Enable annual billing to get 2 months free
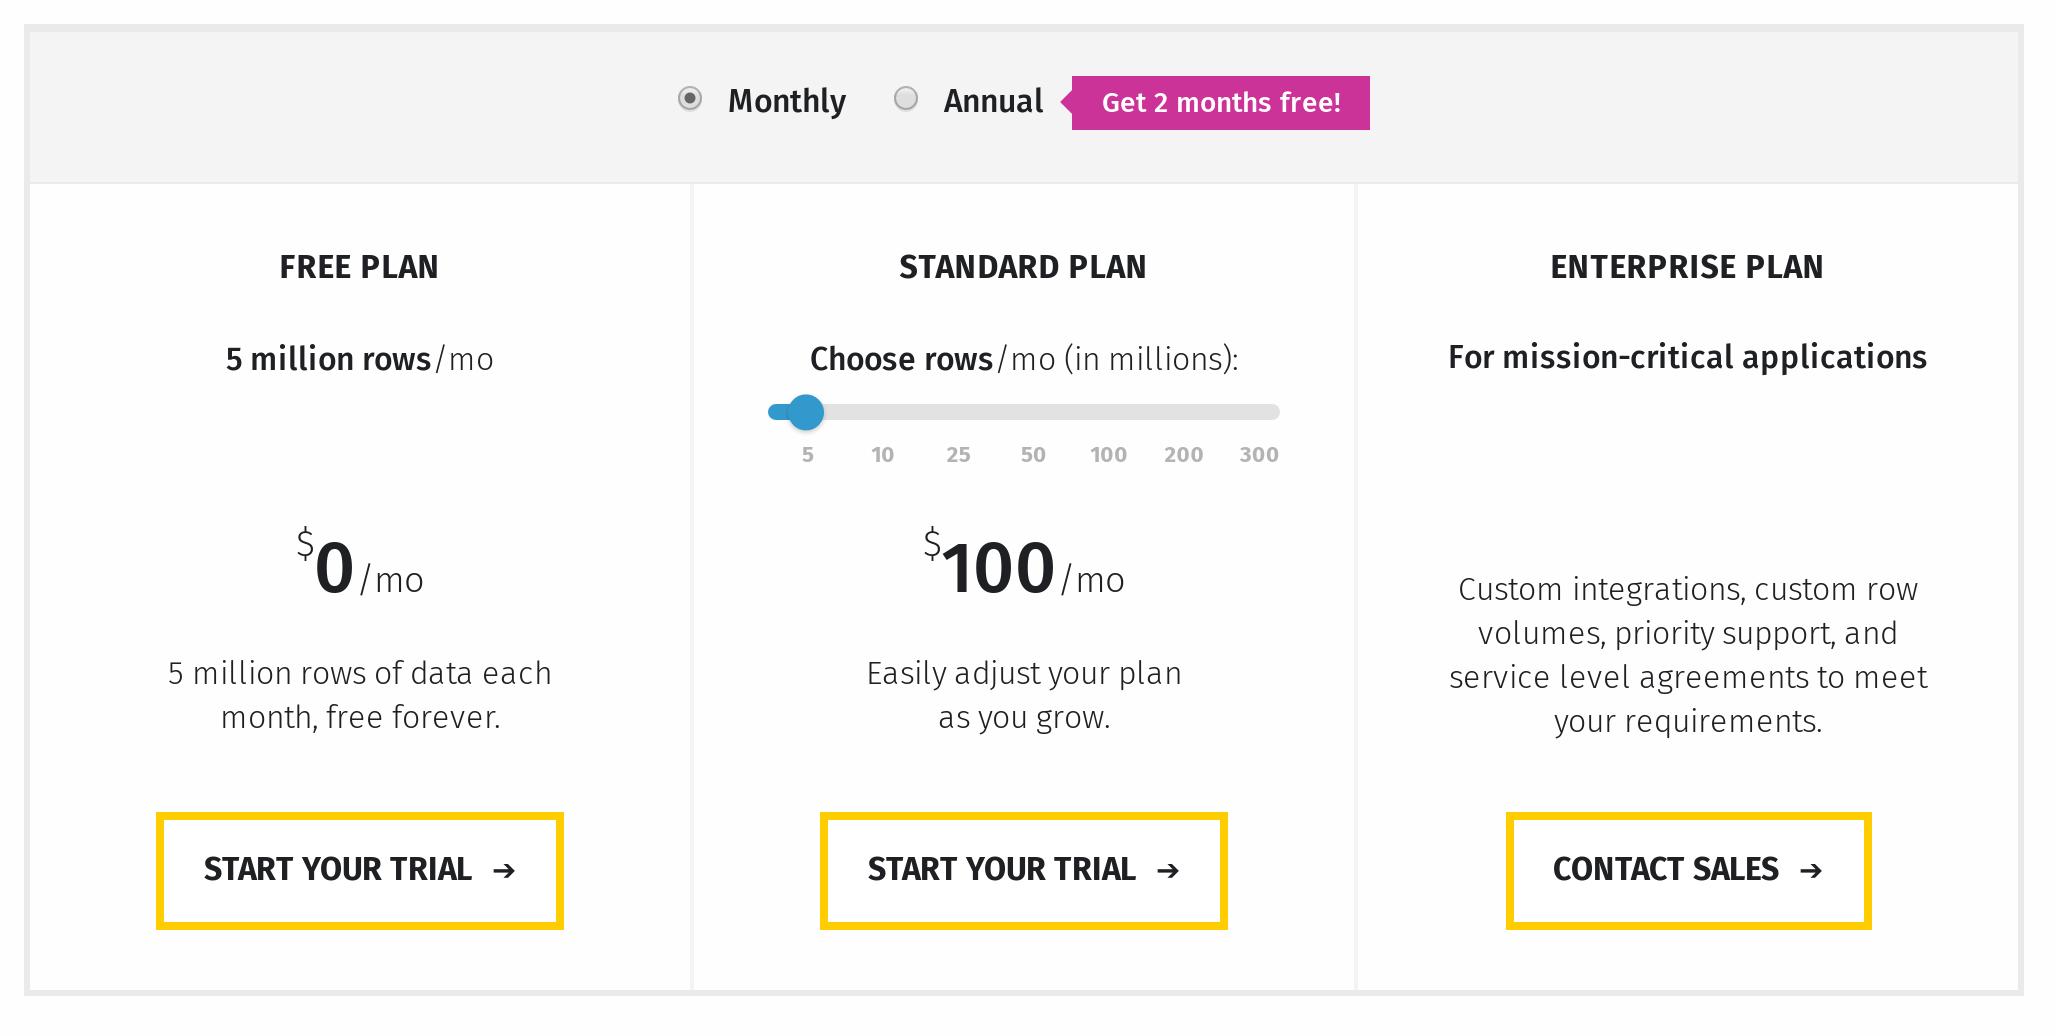 click(907, 98)
